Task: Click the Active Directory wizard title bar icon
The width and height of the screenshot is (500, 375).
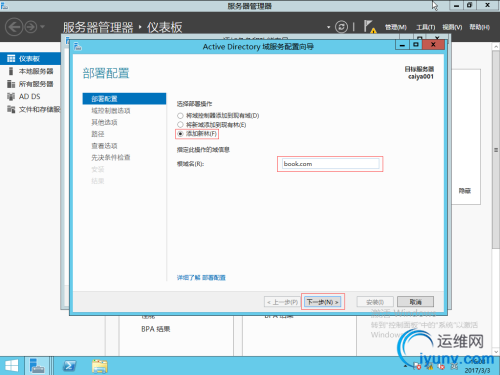Action: tap(78, 47)
